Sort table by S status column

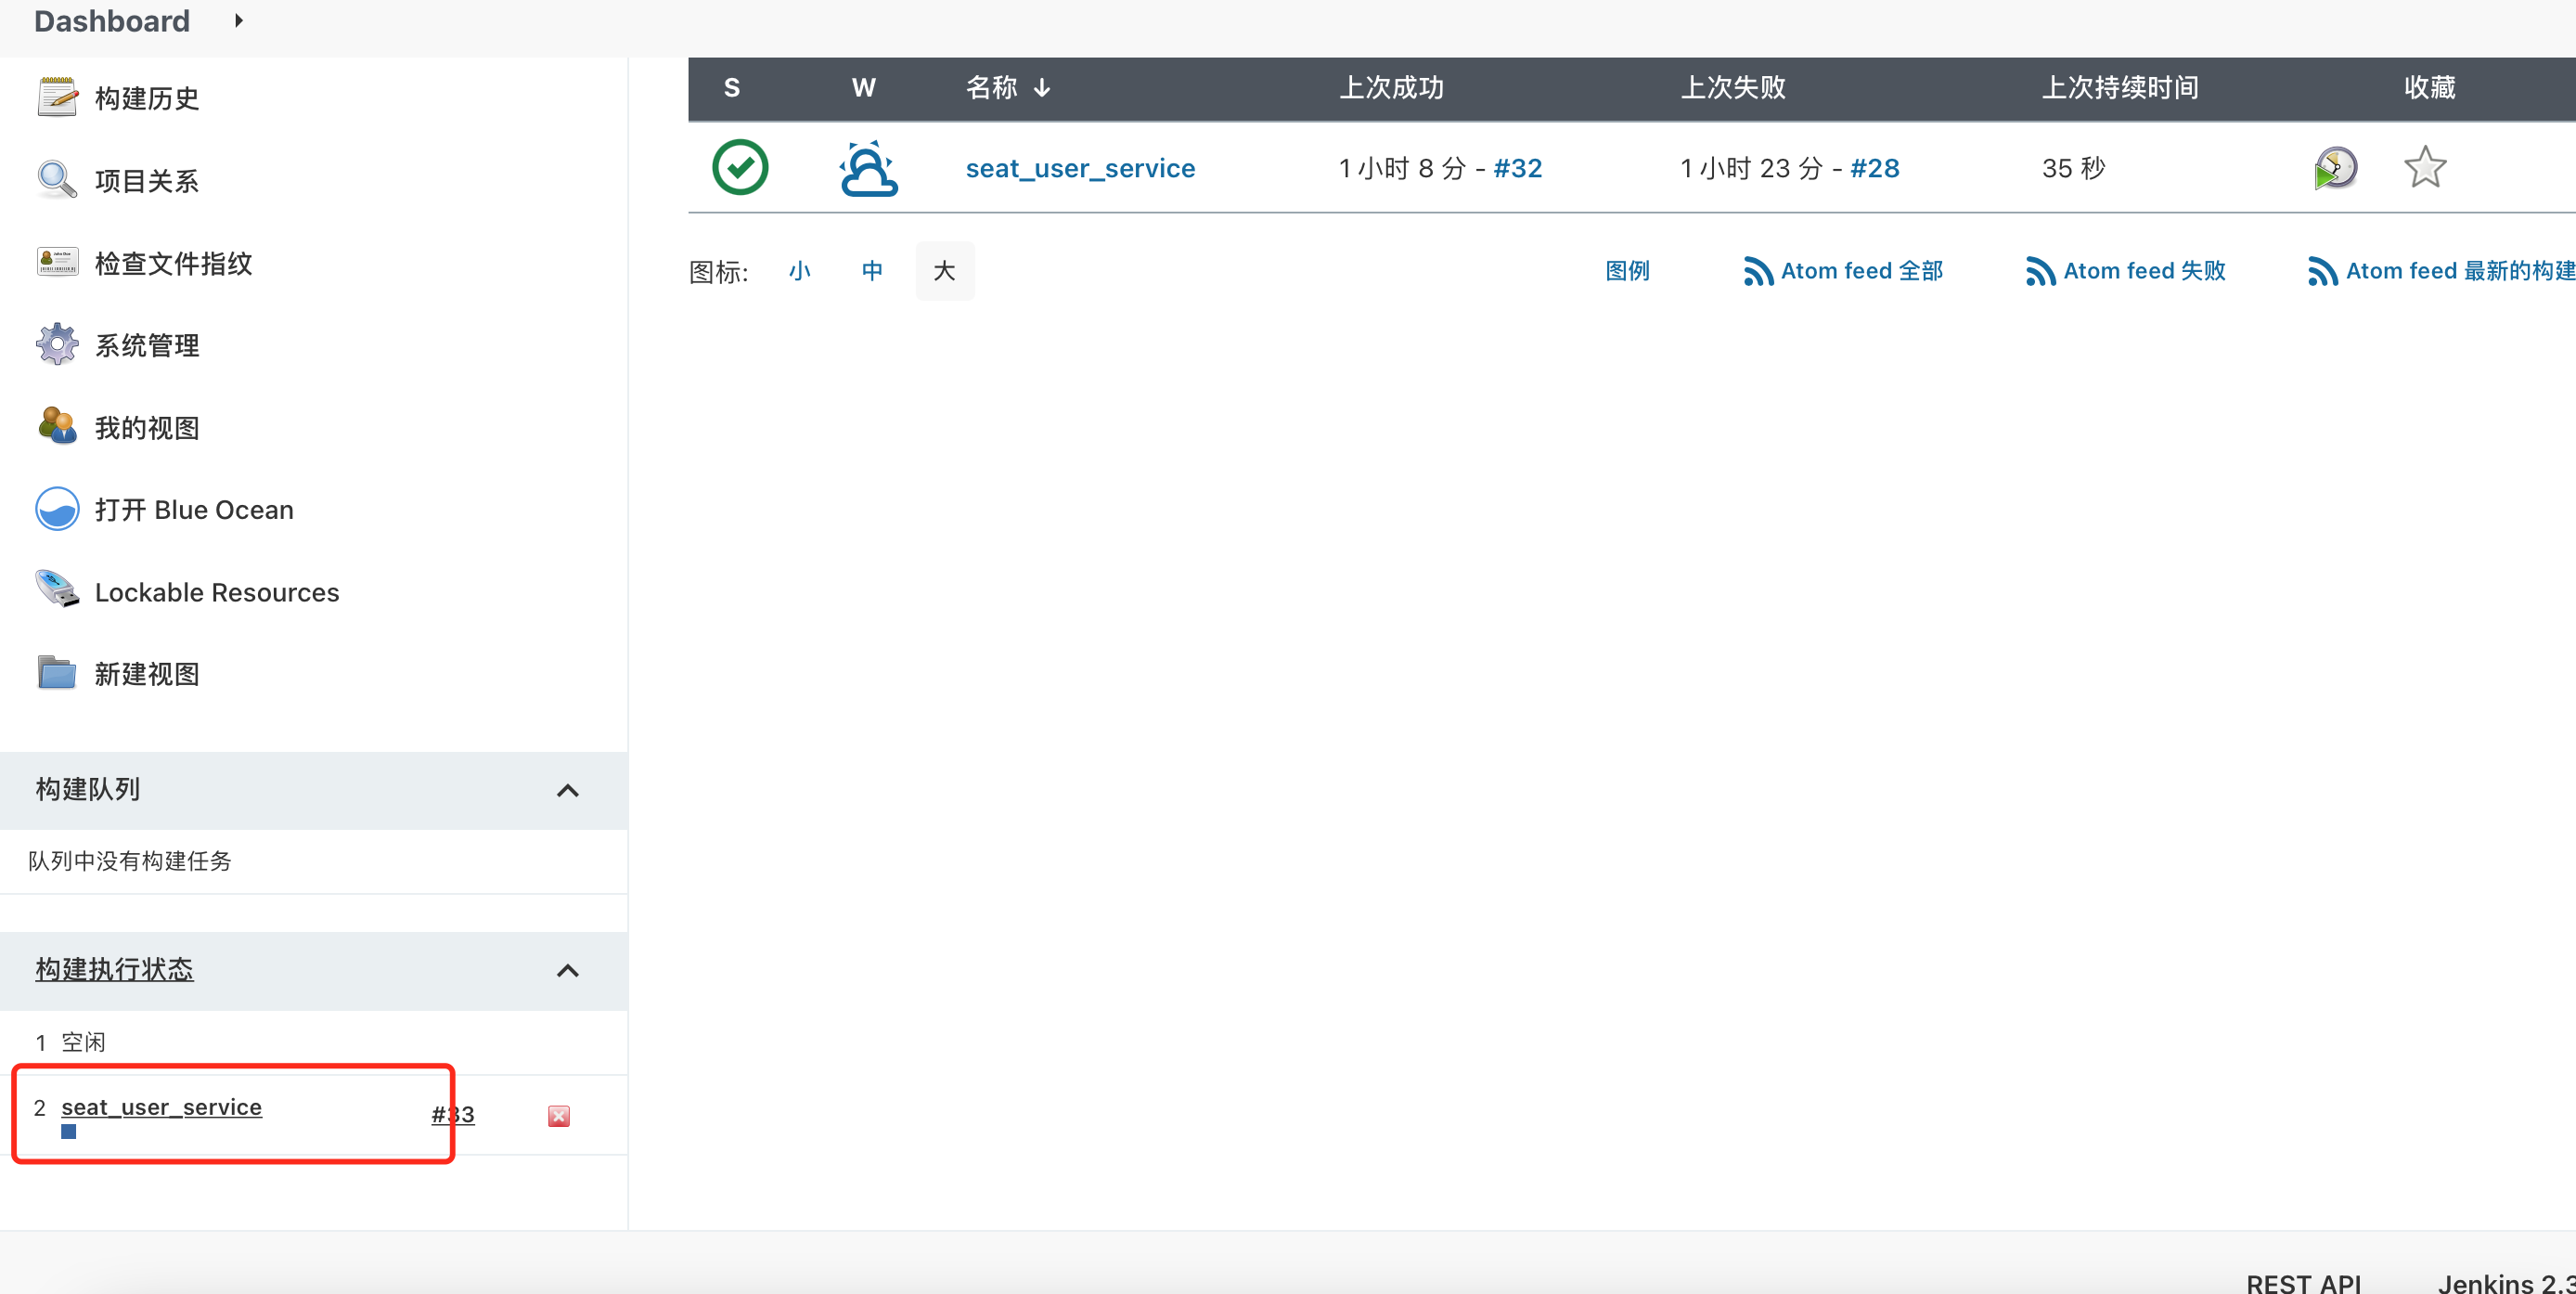pyautogui.click(x=732, y=88)
